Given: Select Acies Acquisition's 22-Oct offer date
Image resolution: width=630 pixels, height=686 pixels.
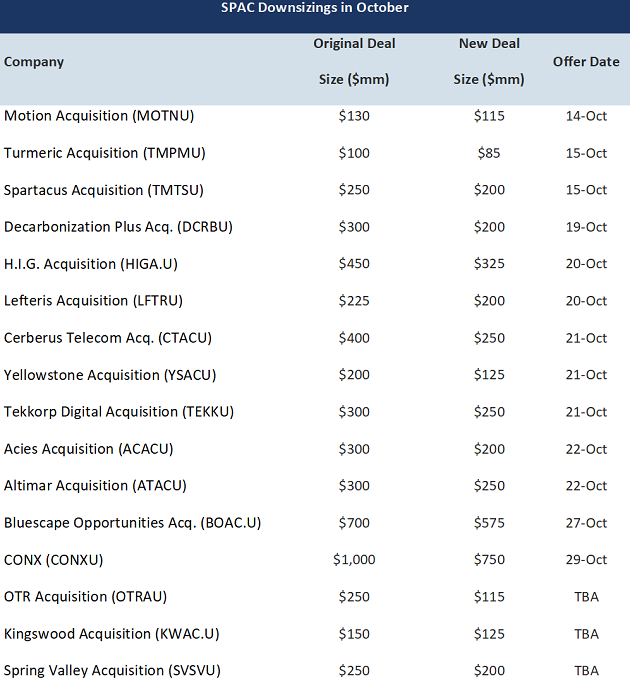Looking at the screenshot, I should [586, 449].
